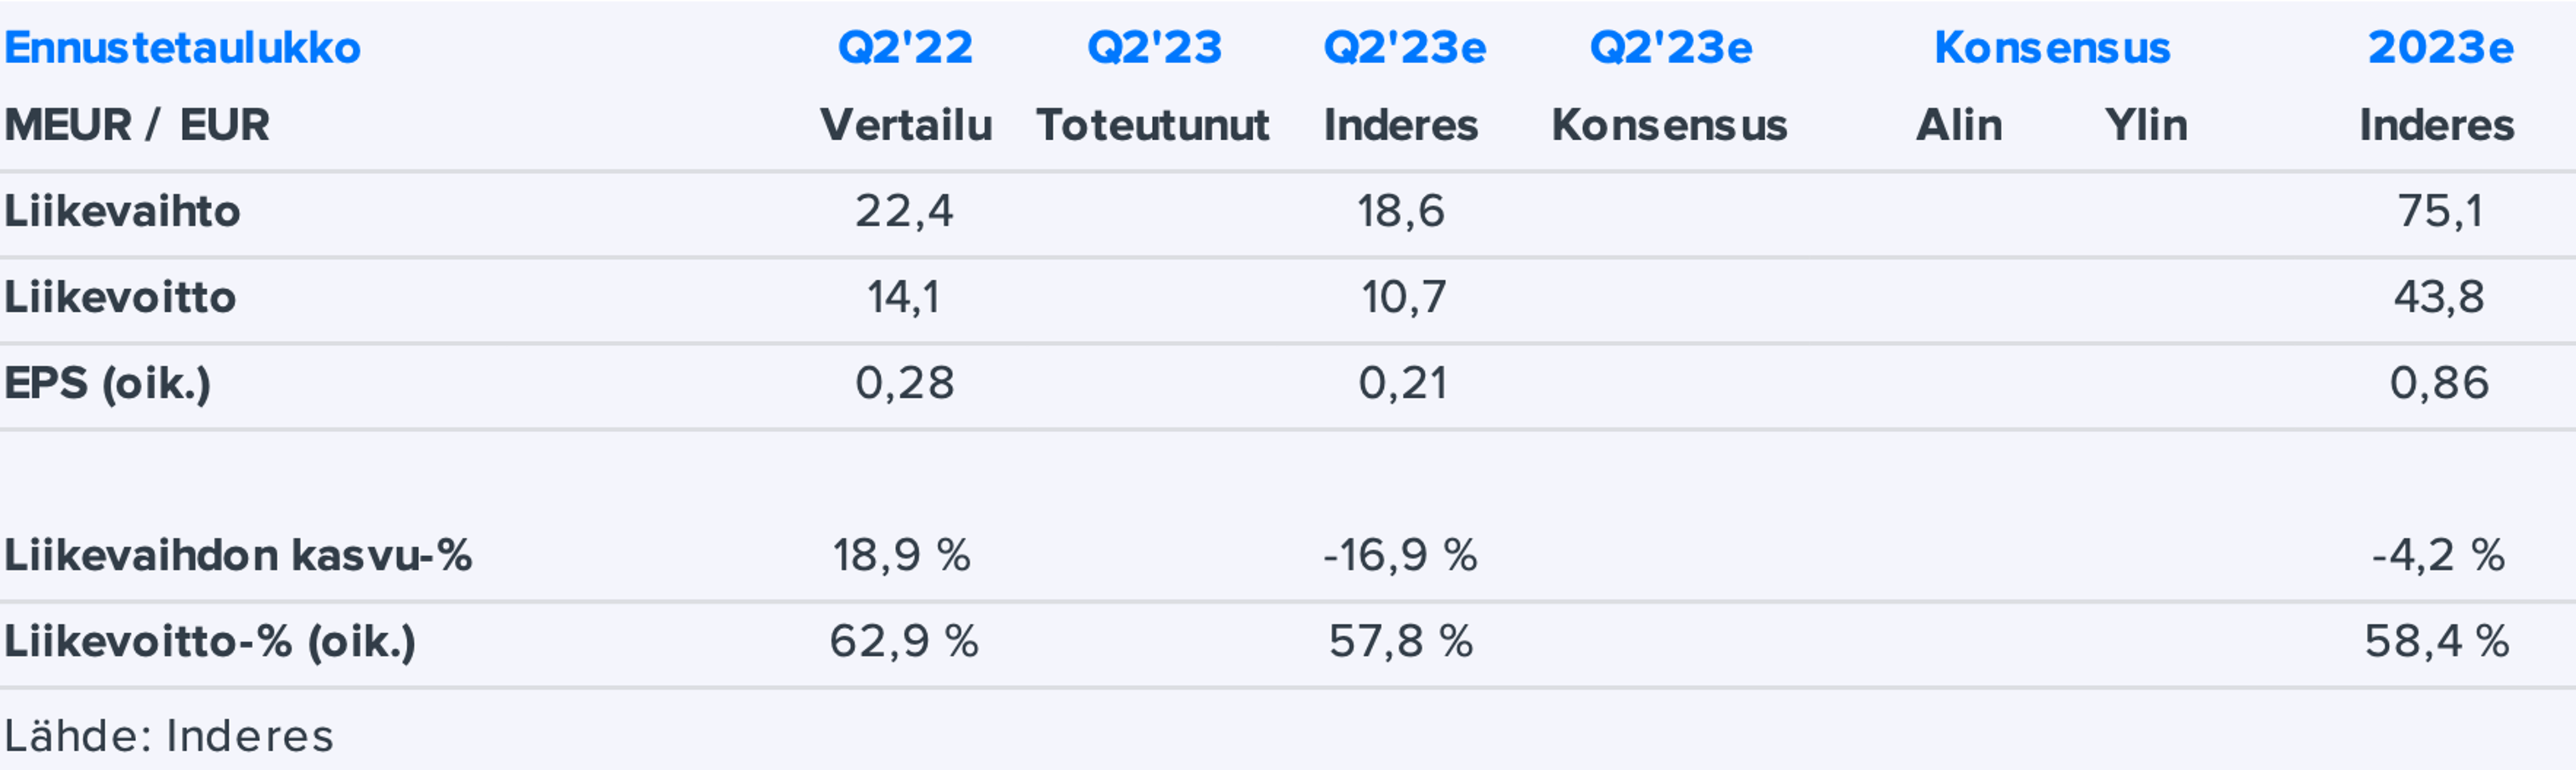The height and width of the screenshot is (770, 2576).
Task: Select the margin value 58,4 %
Action: point(2436,642)
